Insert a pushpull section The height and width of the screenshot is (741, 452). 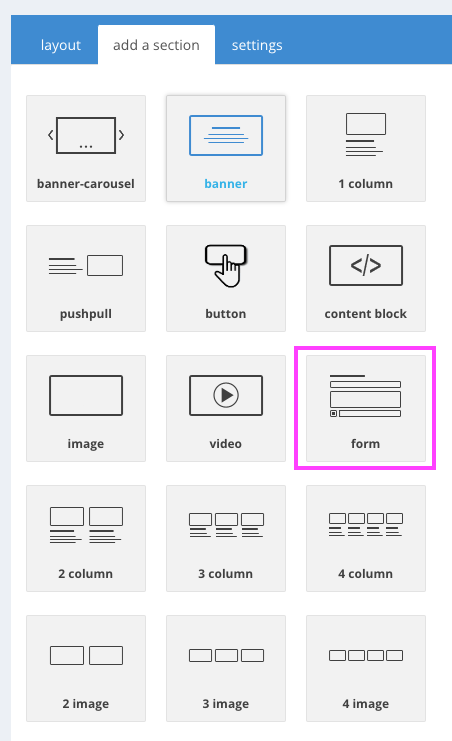point(86,278)
